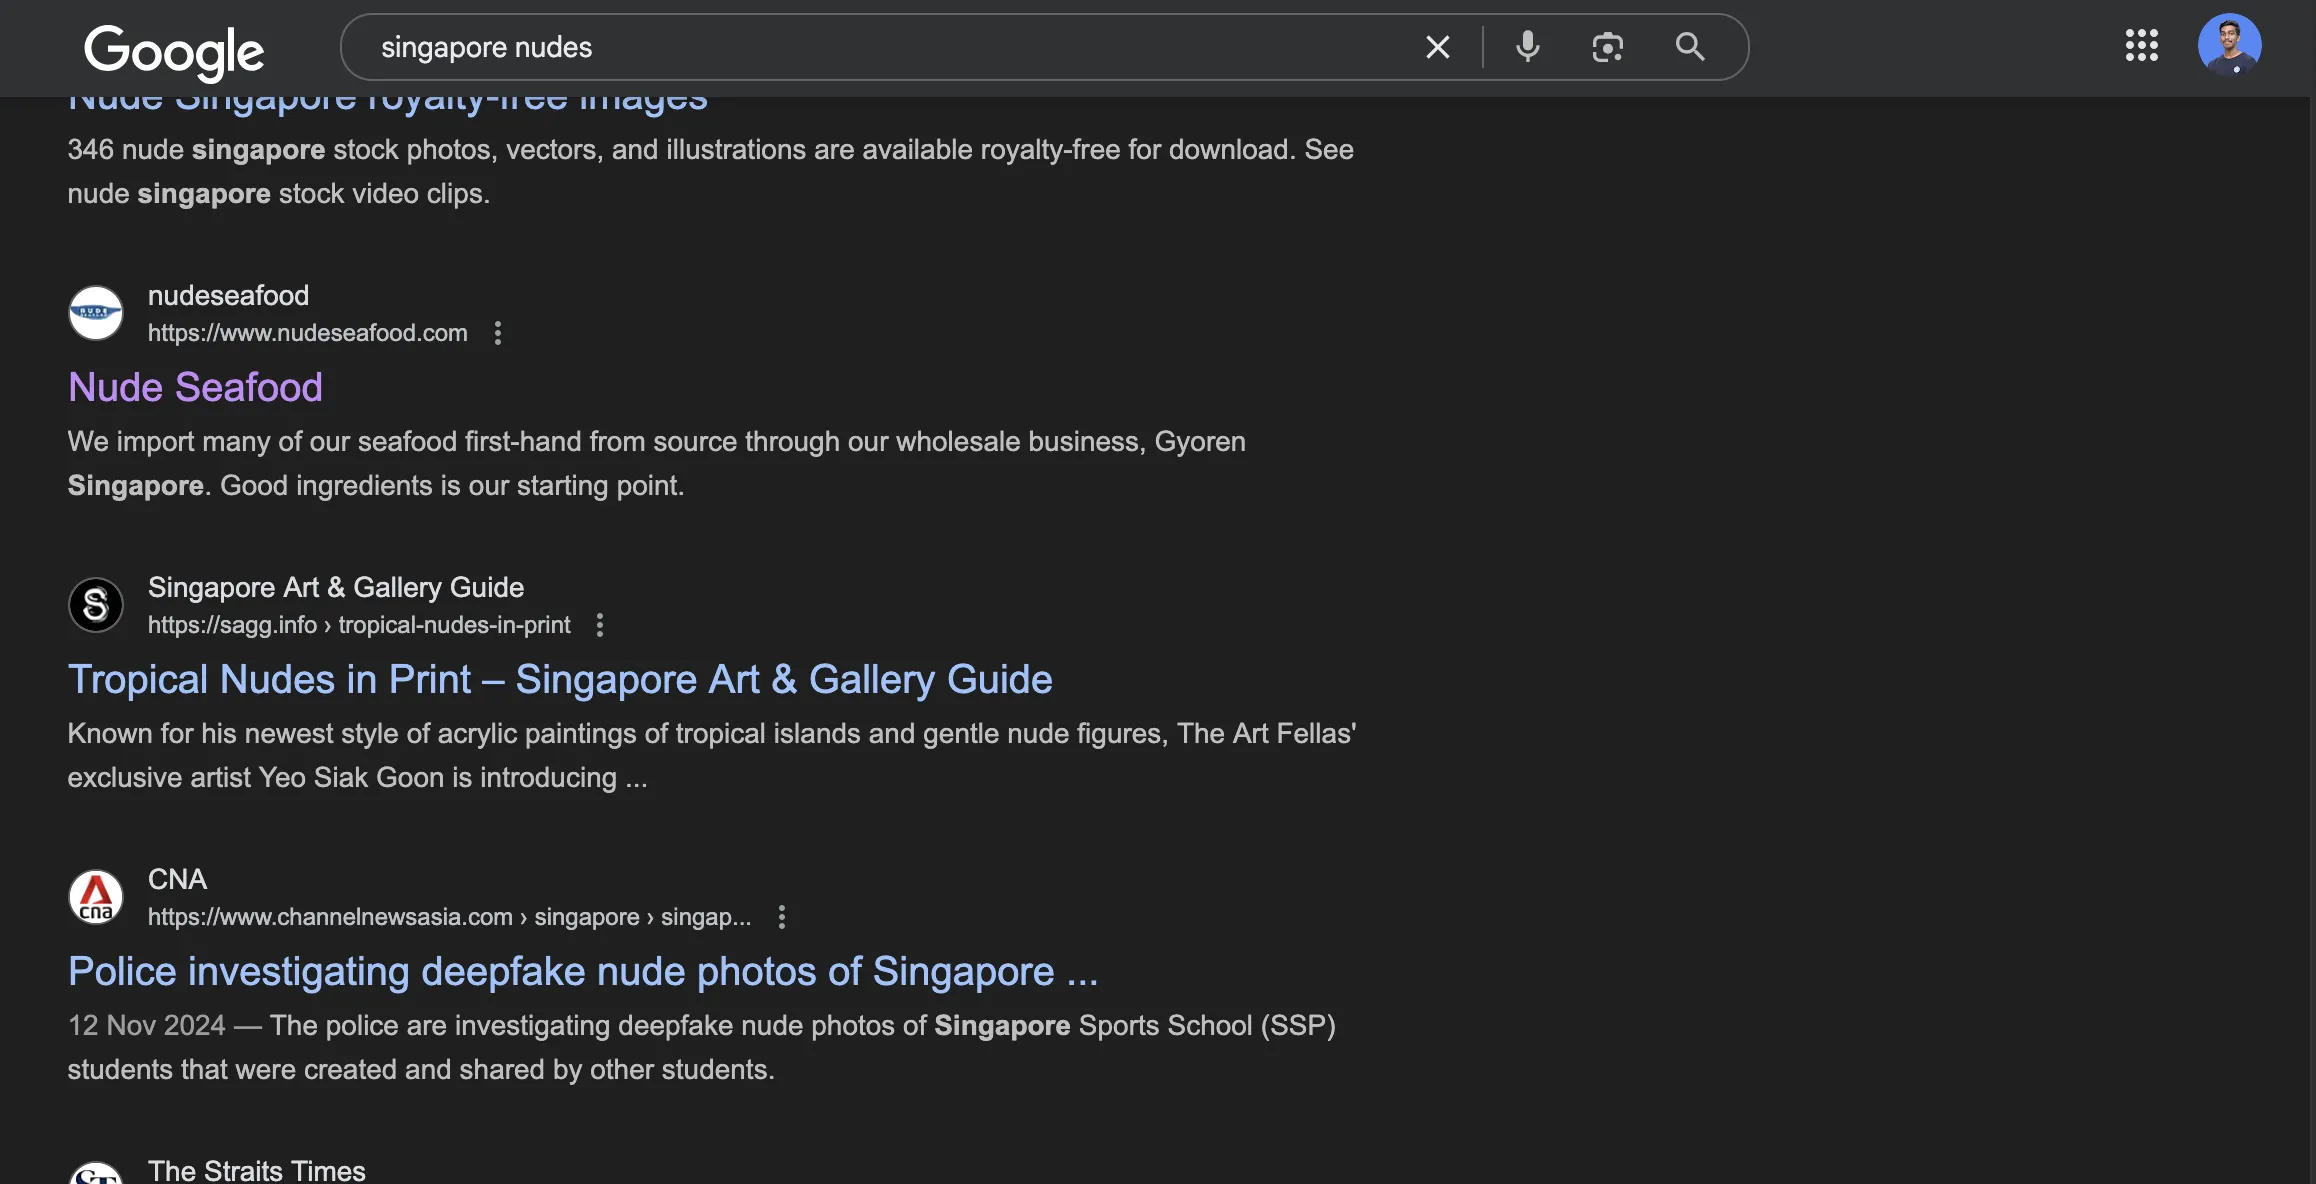Open the Nude Seafood result link
The height and width of the screenshot is (1184, 2316).
coord(195,387)
